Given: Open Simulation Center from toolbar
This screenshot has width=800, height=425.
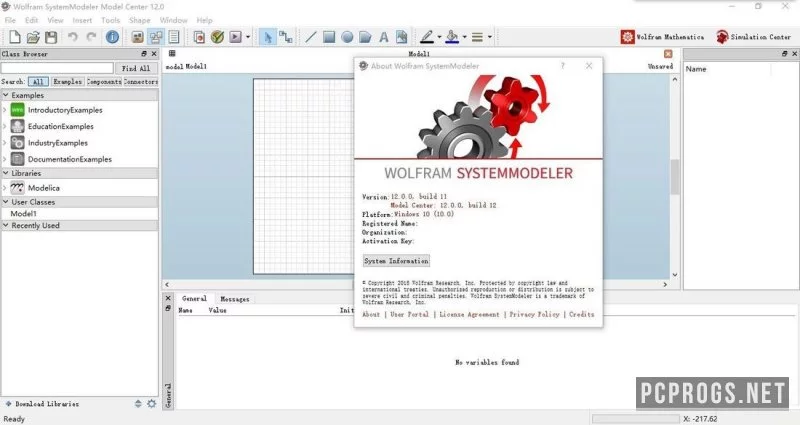Looking at the screenshot, I should [x=753, y=37].
